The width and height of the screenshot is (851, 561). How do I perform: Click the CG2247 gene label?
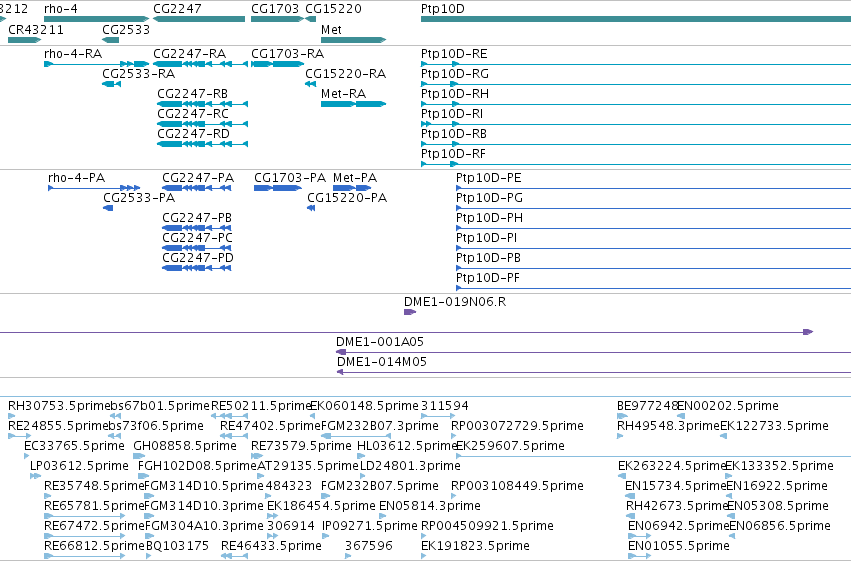pos(177,9)
